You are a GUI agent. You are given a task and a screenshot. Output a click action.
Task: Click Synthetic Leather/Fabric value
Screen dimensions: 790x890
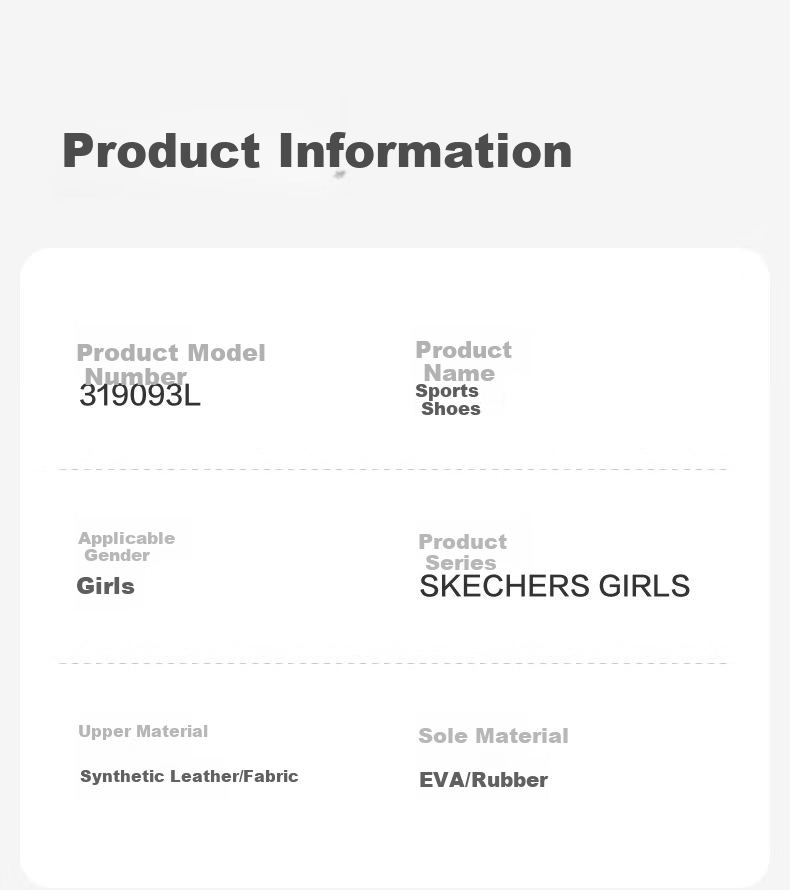(x=189, y=776)
